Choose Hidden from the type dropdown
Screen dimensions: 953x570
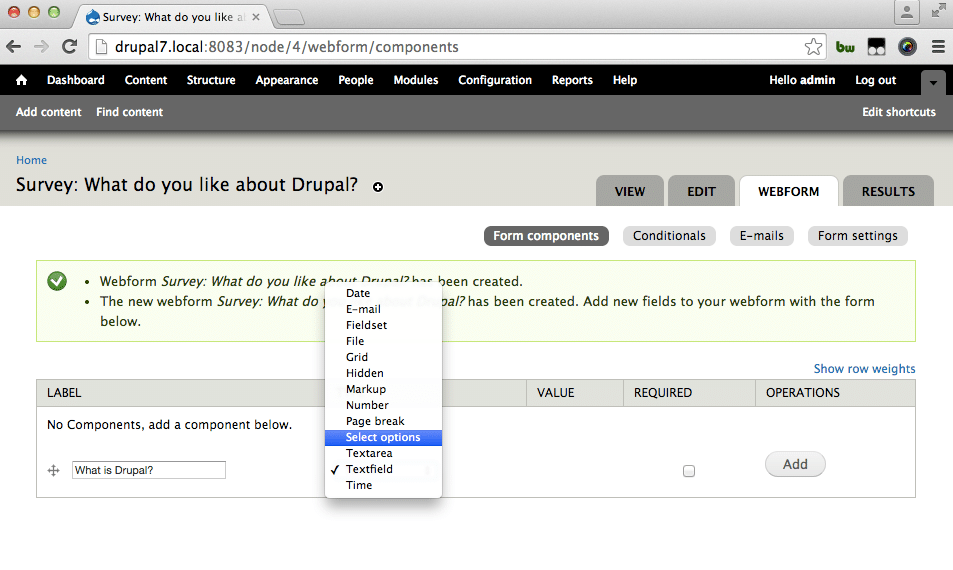384,373
